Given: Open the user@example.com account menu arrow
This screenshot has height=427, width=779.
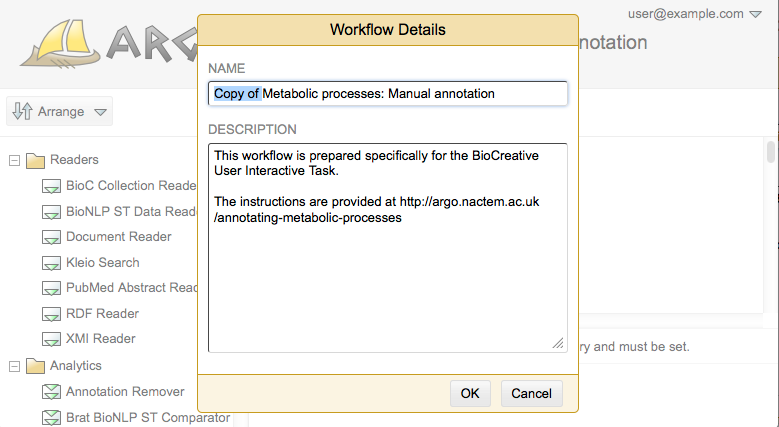Looking at the screenshot, I should (755, 14).
